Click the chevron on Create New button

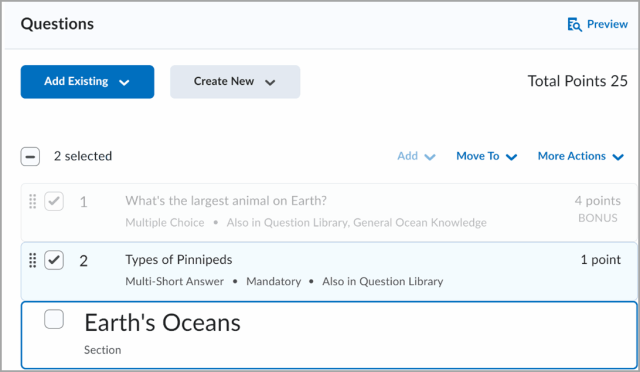[x=270, y=82]
